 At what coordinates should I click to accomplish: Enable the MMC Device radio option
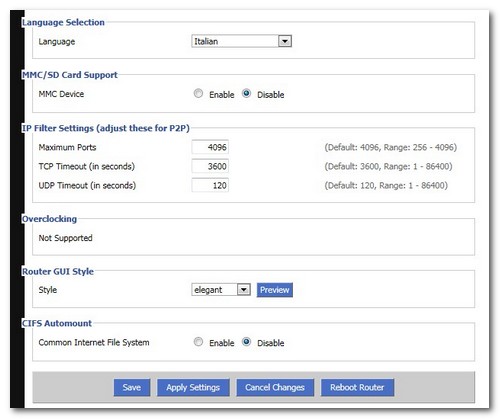pyautogui.click(x=198, y=93)
